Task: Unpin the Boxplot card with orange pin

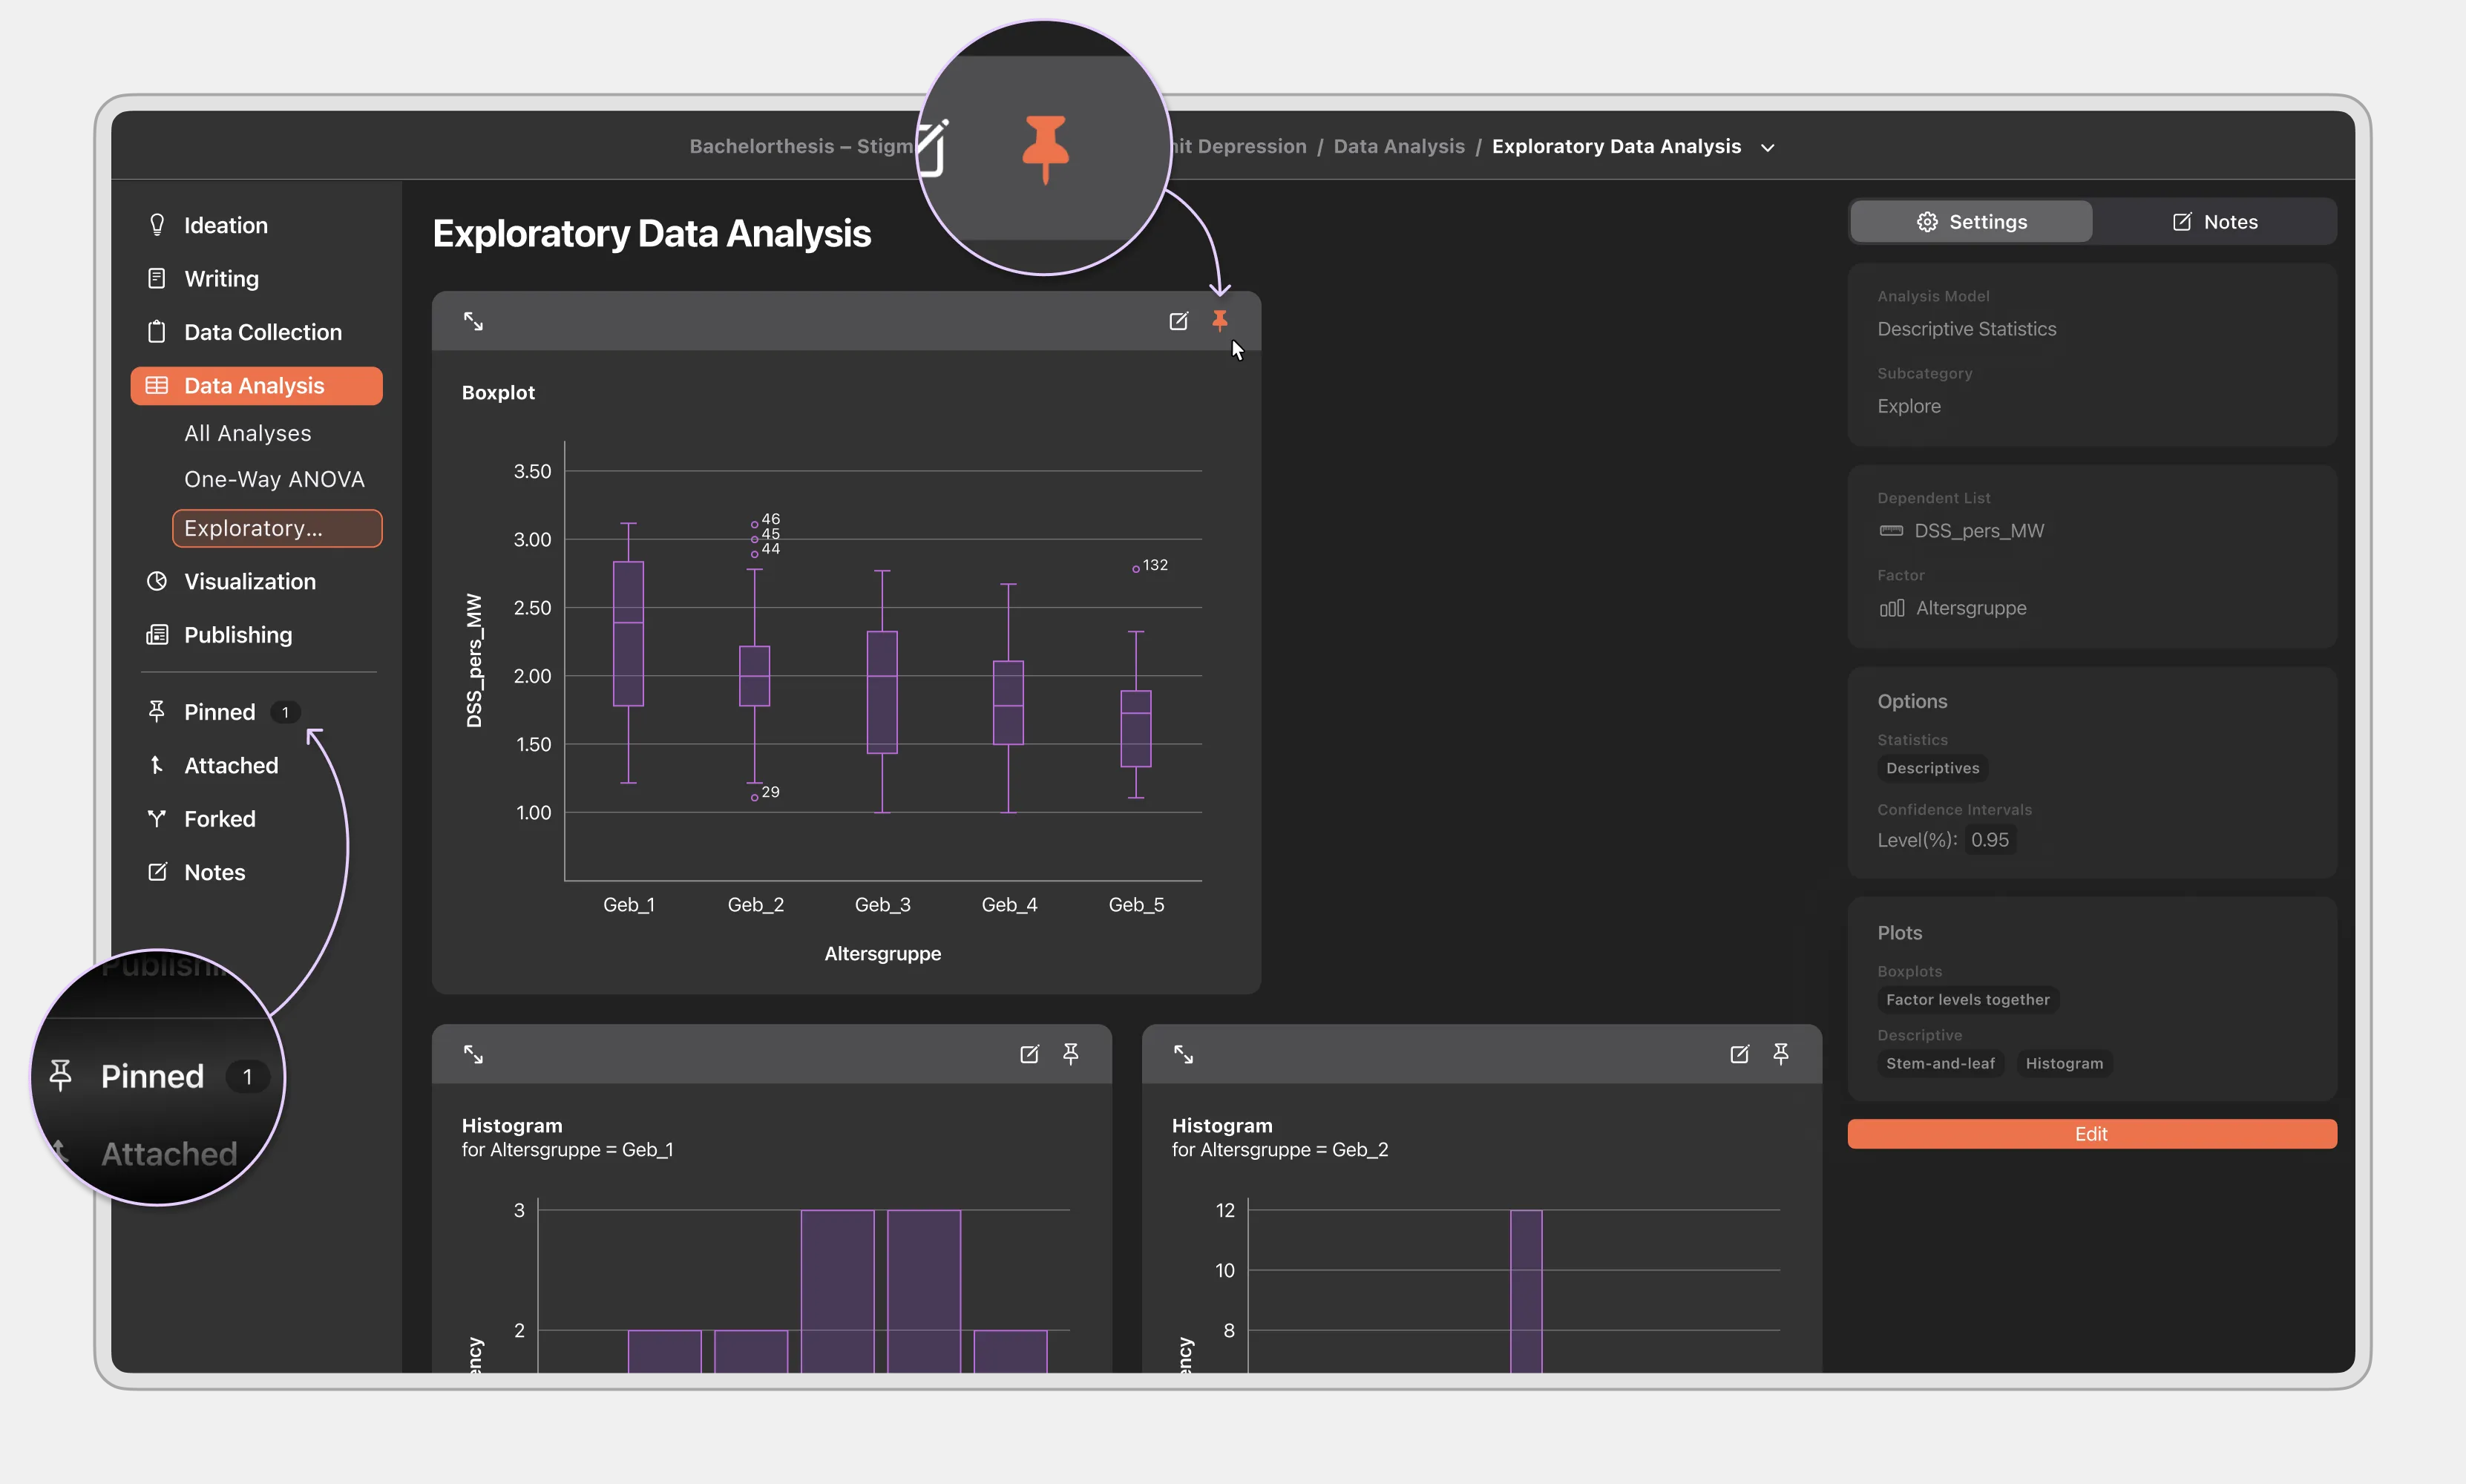Action: [x=1219, y=321]
